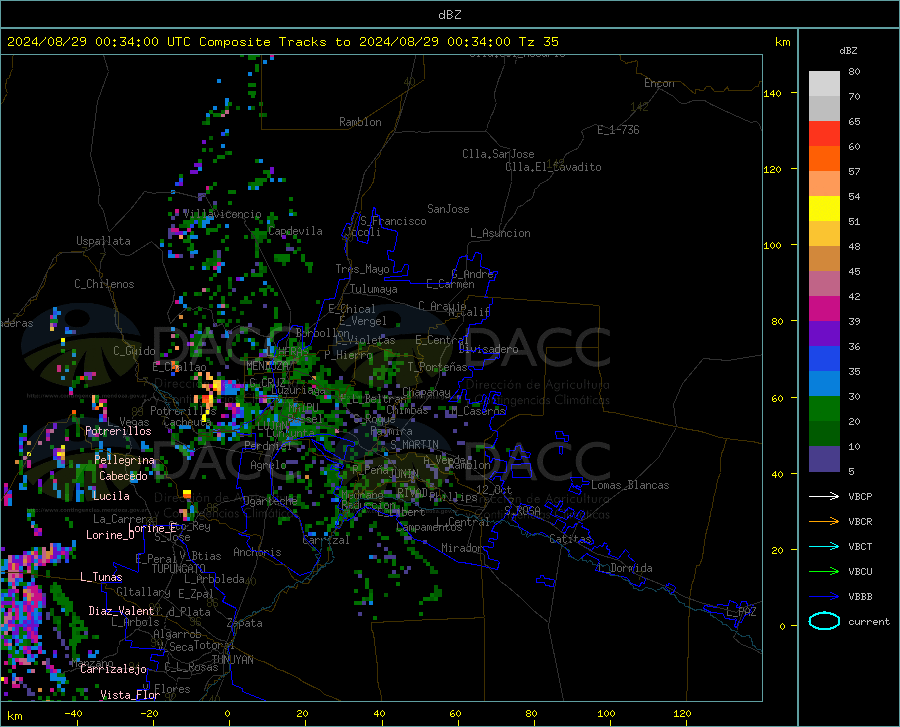Screen dimensions: 900x727
Task: Click the S_MARTIN map label
Action: 414,445
